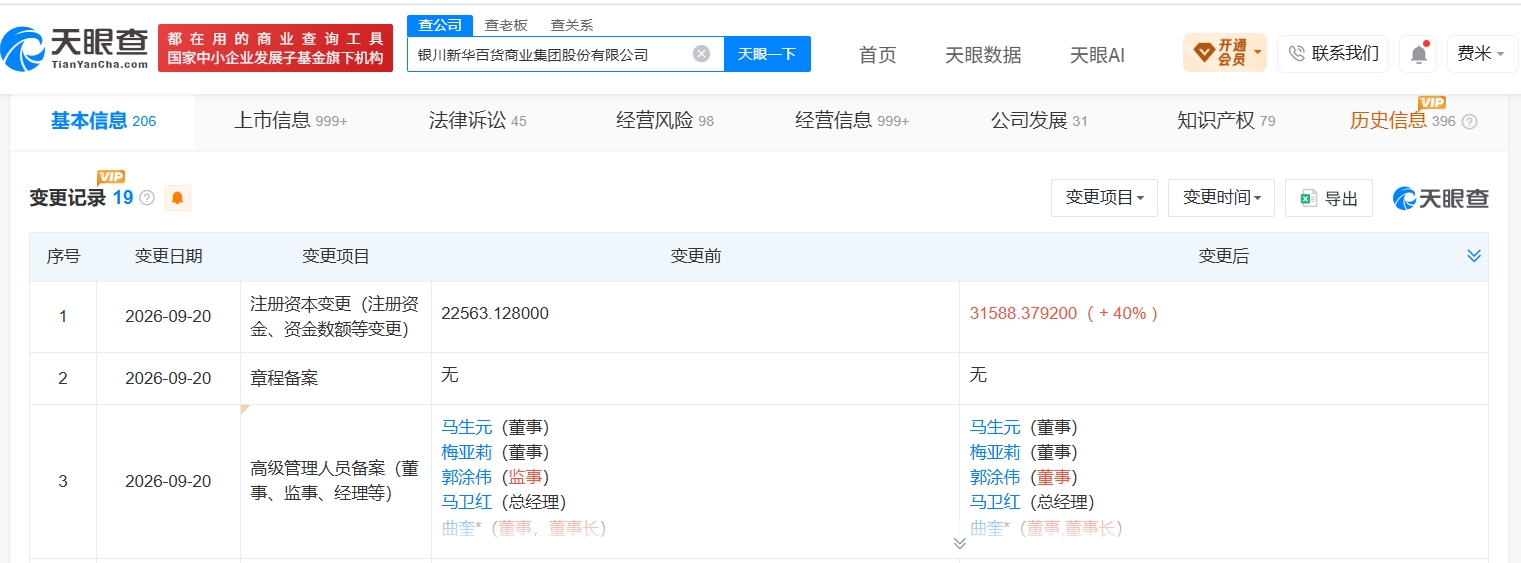Select the 查公司 search tab
1521x563 pixels.
(x=440, y=25)
